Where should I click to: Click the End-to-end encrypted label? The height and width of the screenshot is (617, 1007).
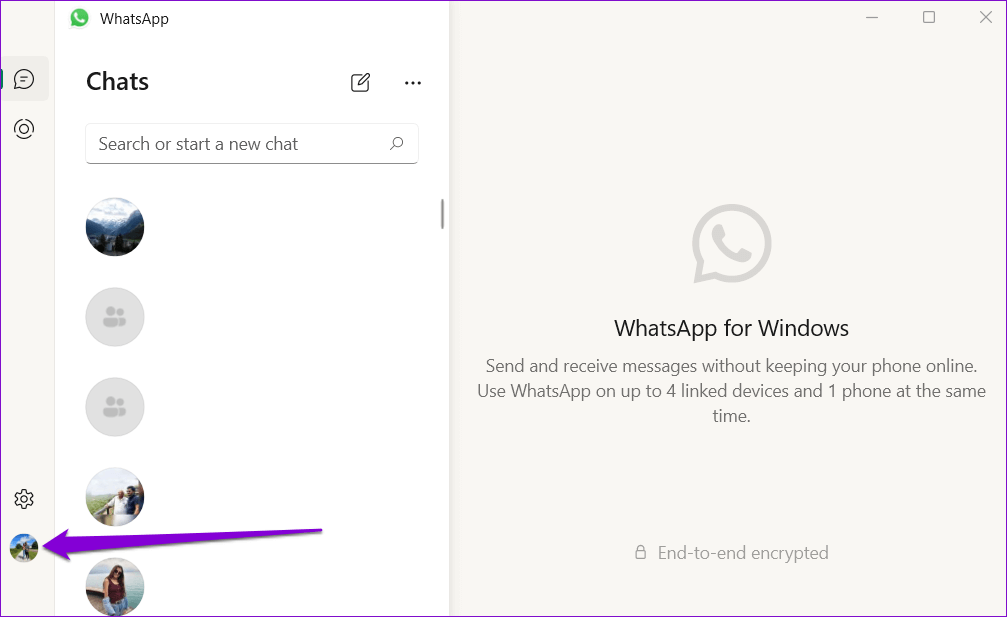click(743, 553)
